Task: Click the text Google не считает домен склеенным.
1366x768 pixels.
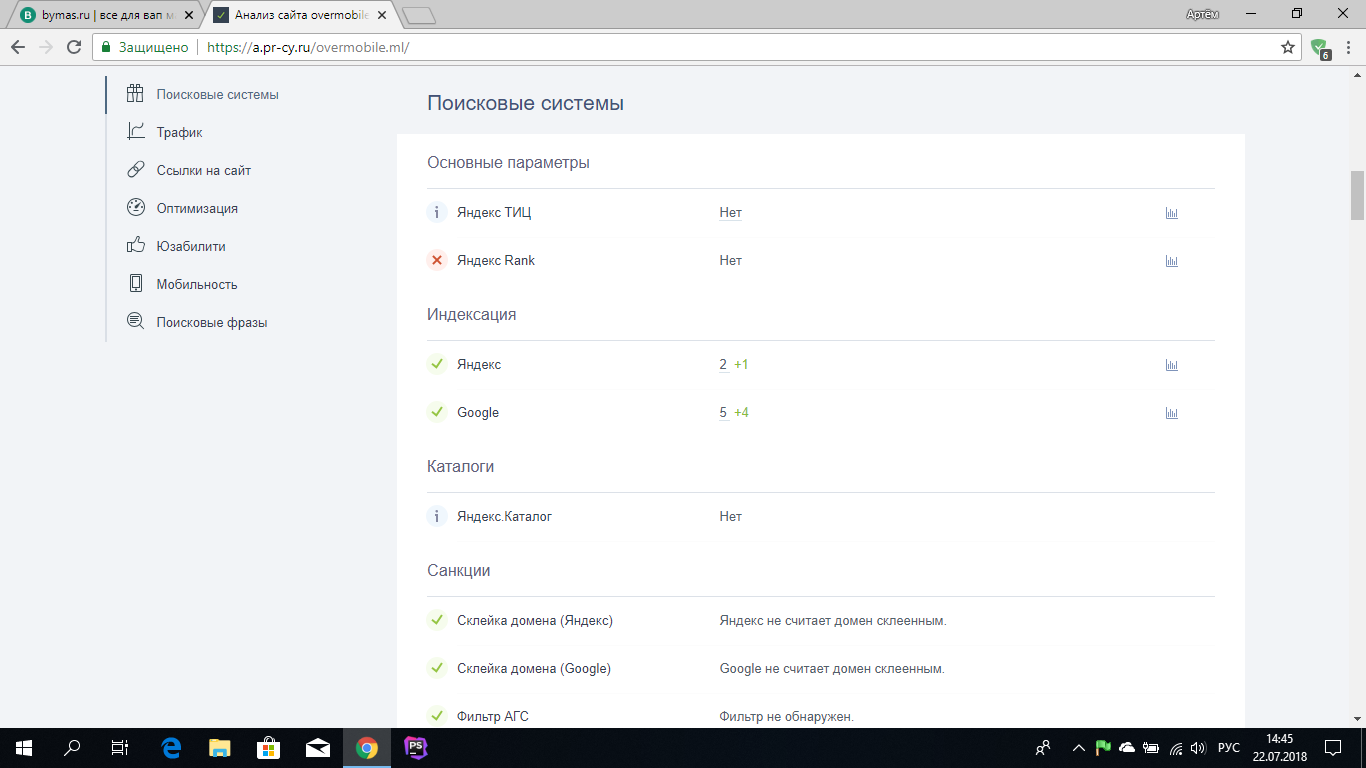Action: (x=832, y=668)
